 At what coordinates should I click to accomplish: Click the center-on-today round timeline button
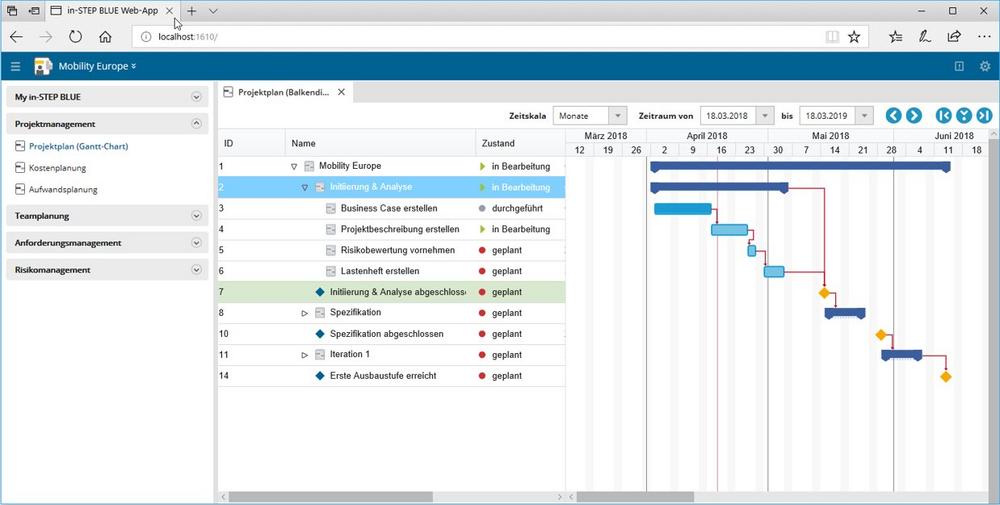click(964, 116)
